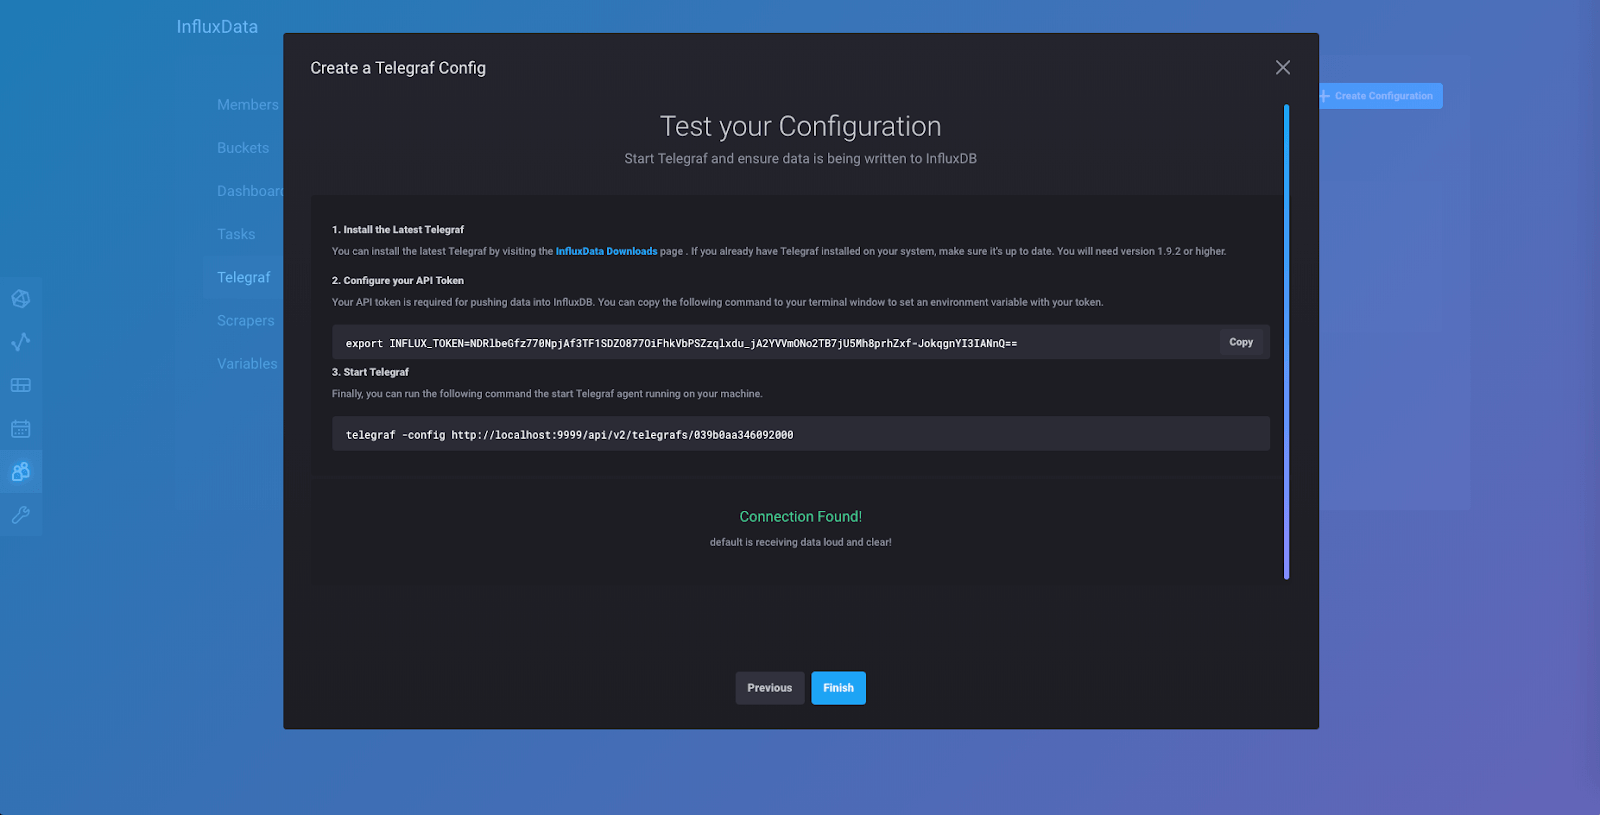
Task: Select the Telegraf tab
Action: pos(243,277)
